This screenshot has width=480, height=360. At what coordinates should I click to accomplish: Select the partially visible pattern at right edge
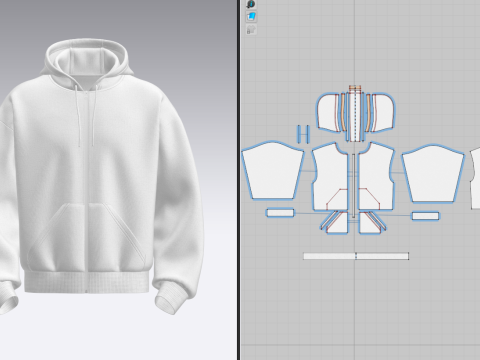475,179
